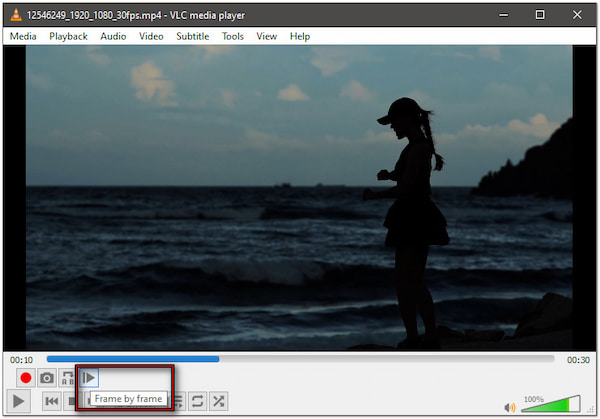Click Help in the menu bar
Screen dimensions: 600x419
[x=299, y=36]
